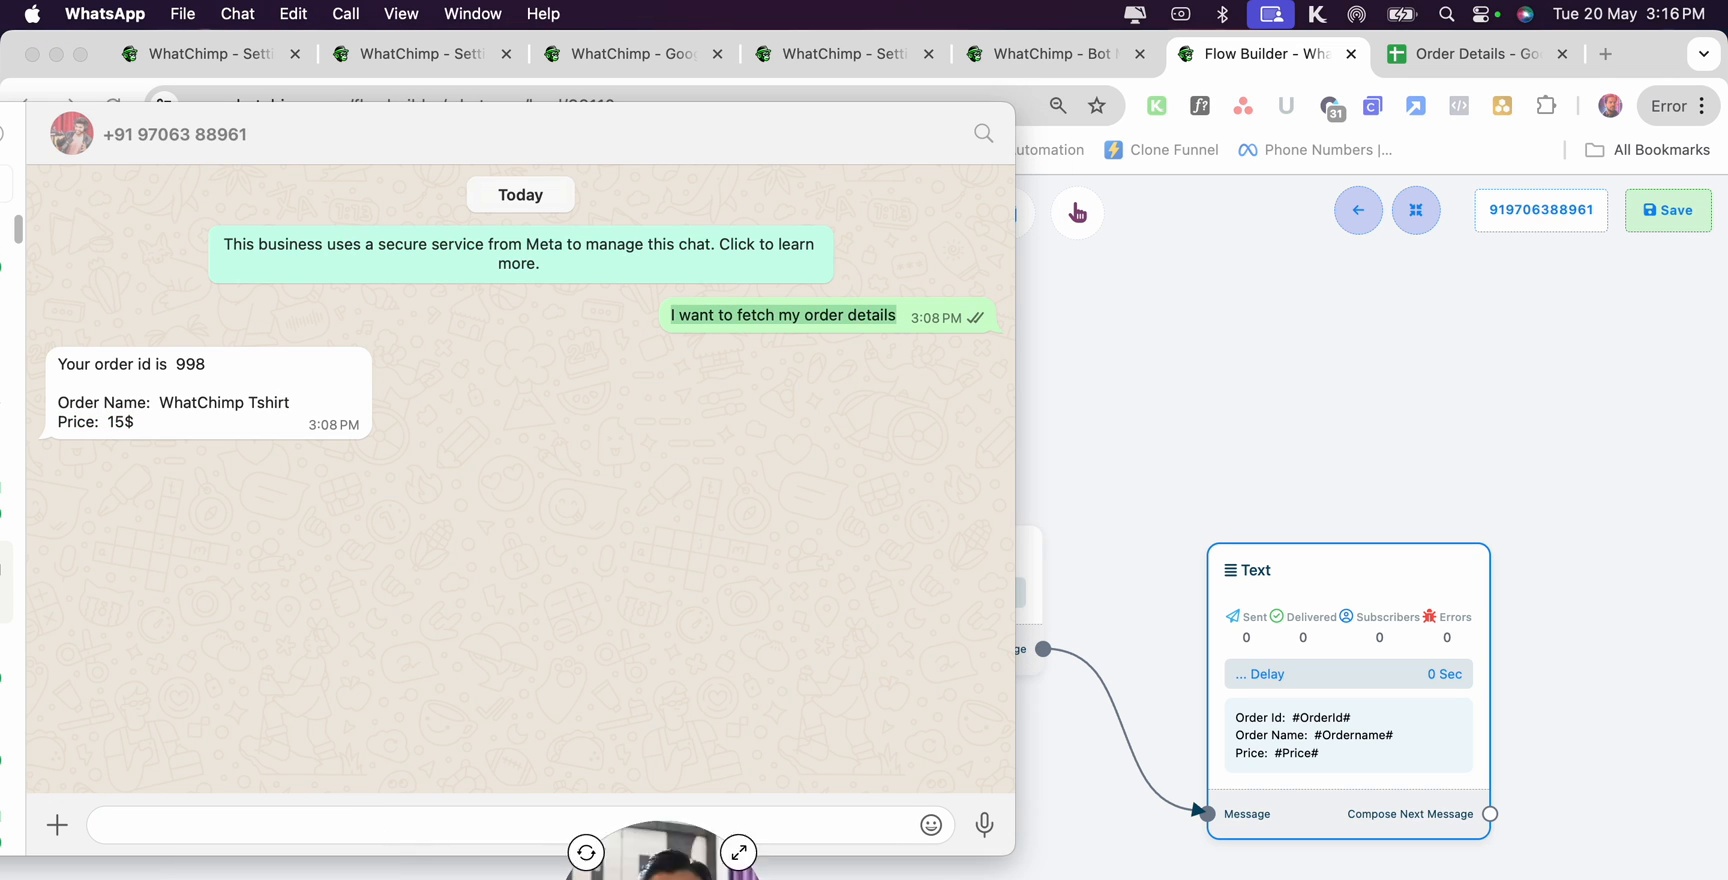Expand the floating video bubble
Screen dimensions: 1728x880
(739, 853)
